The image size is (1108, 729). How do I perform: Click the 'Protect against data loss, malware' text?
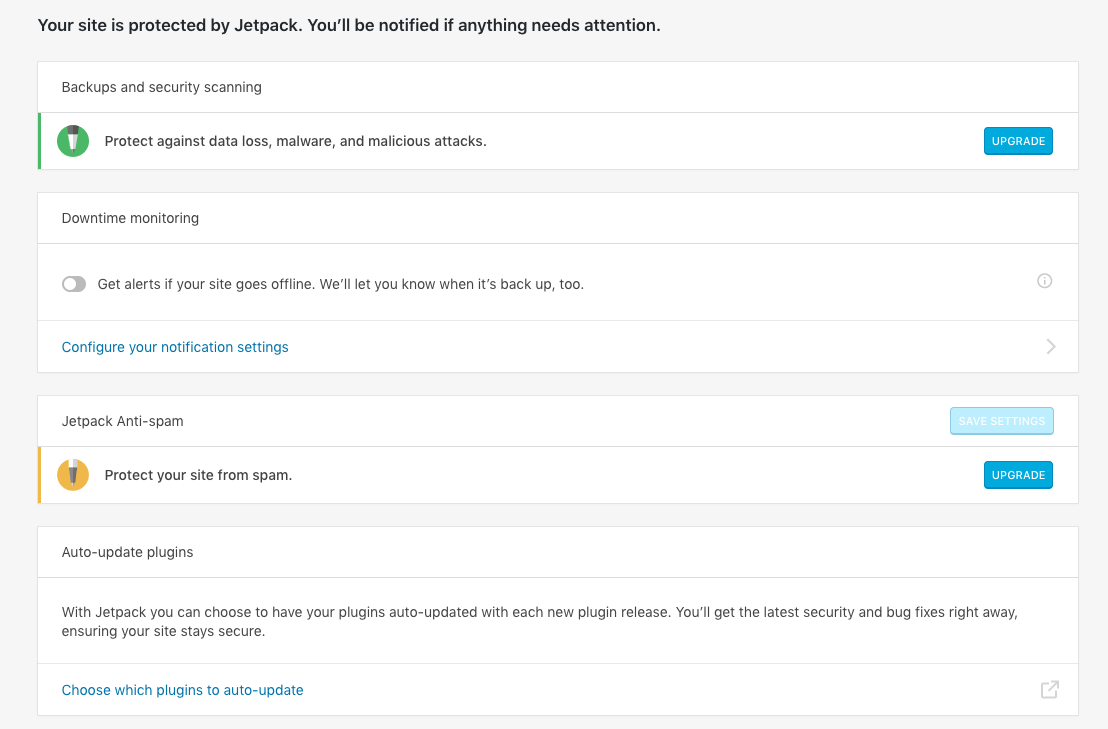[x=295, y=141]
